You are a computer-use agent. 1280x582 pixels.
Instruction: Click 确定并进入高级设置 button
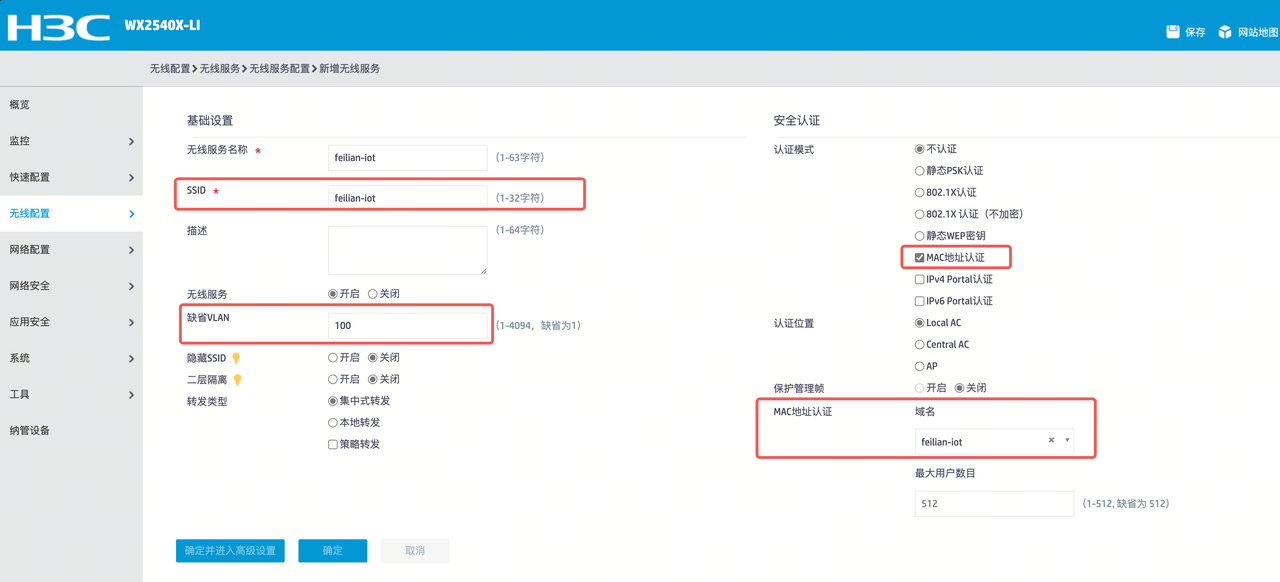[231, 551]
